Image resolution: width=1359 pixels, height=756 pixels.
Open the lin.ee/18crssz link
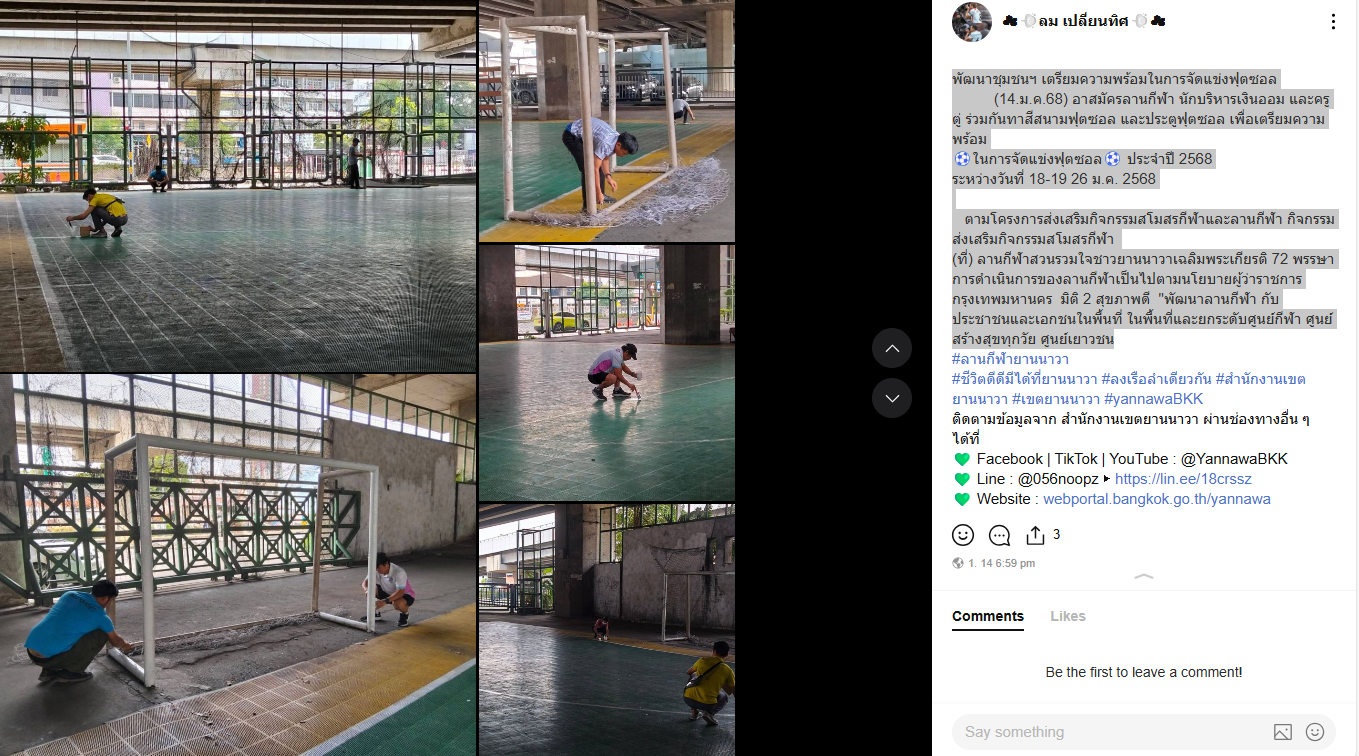tap(1183, 479)
